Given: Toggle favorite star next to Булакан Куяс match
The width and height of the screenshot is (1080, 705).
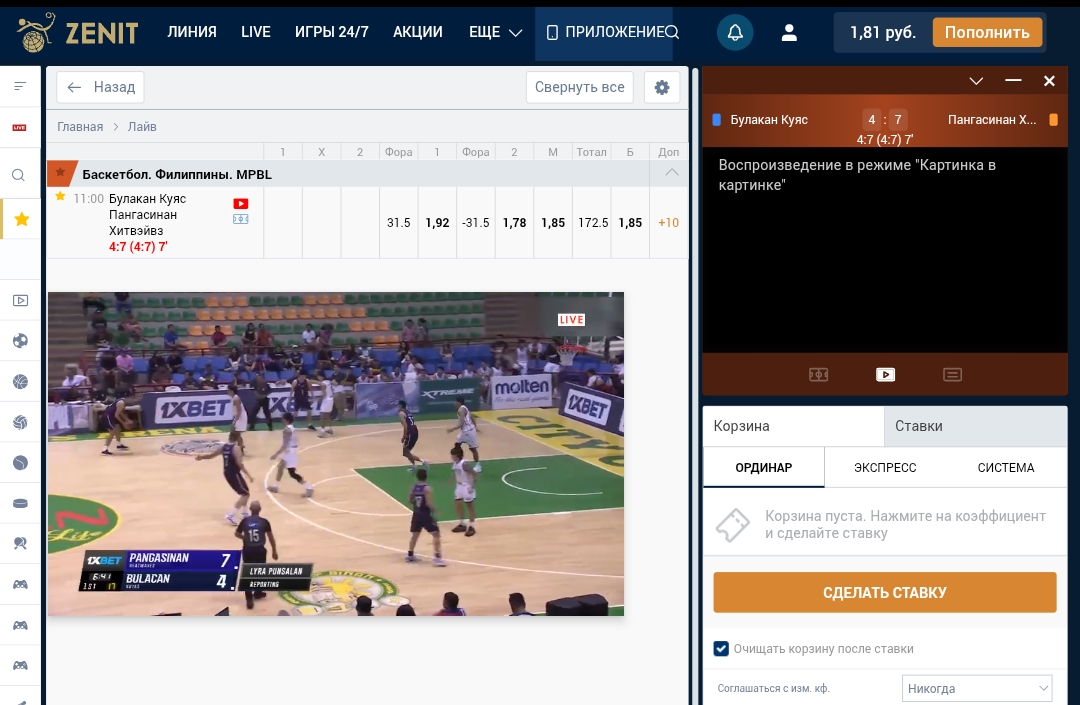Looking at the screenshot, I should pyautogui.click(x=60, y=197).
